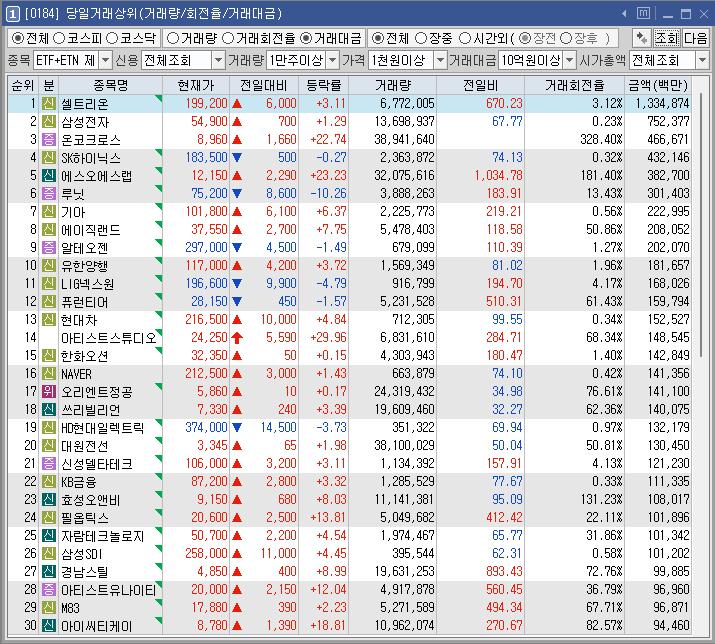
Task: Open the 가격 1천원이상 dropdown
Action: [x=440, y=60]
